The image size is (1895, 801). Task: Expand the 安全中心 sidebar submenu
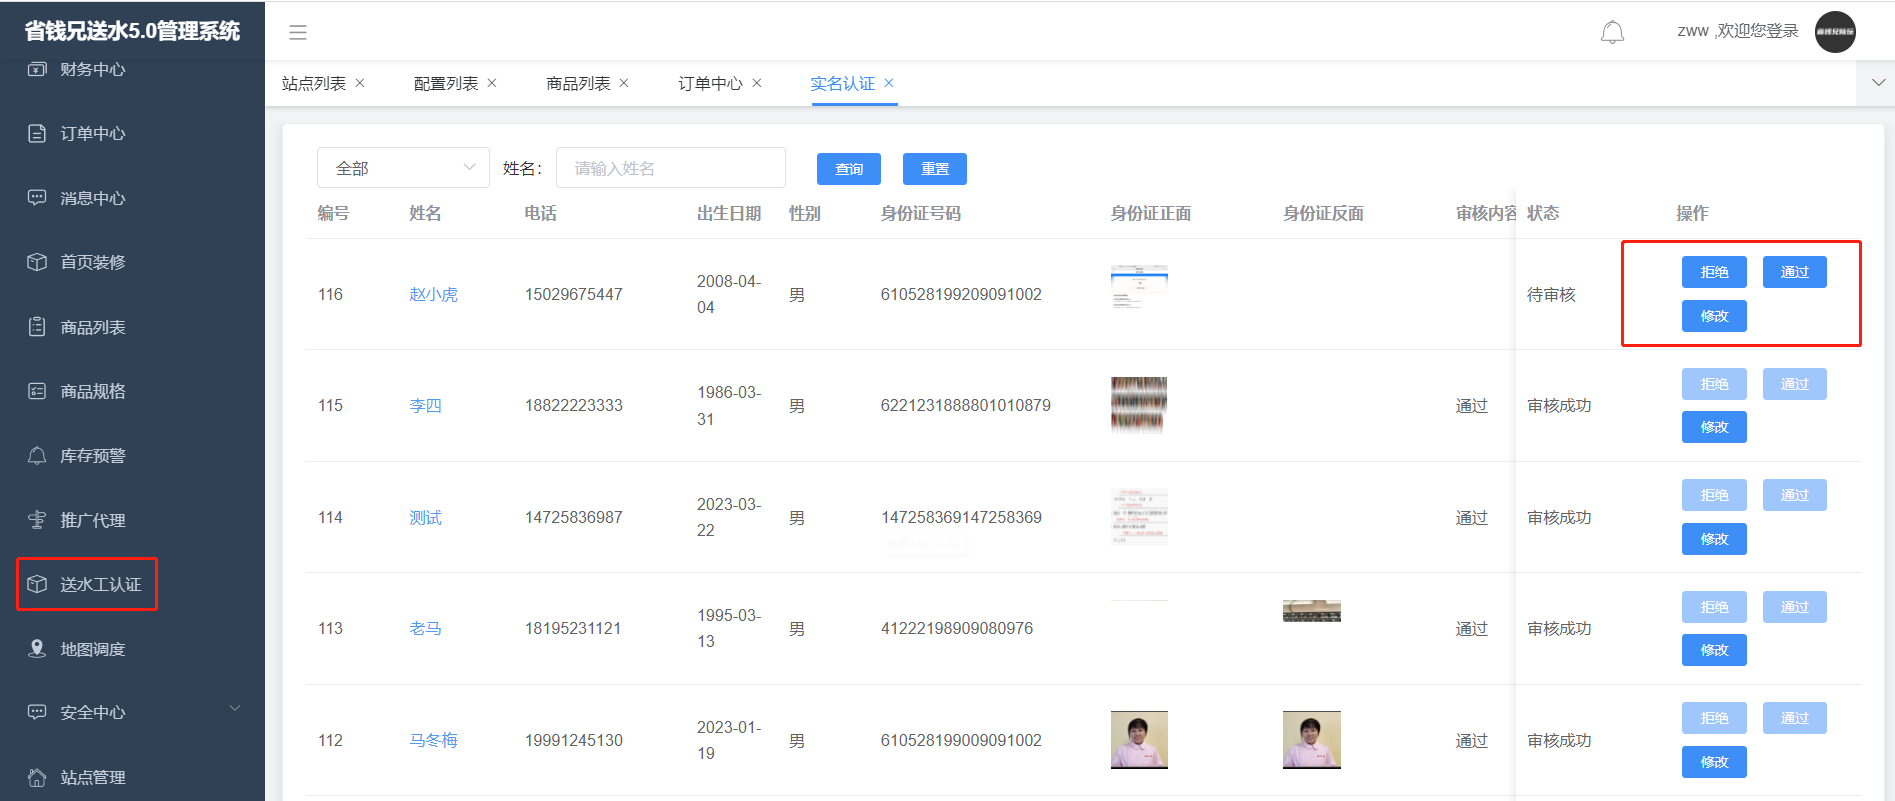tap(132, 712)
